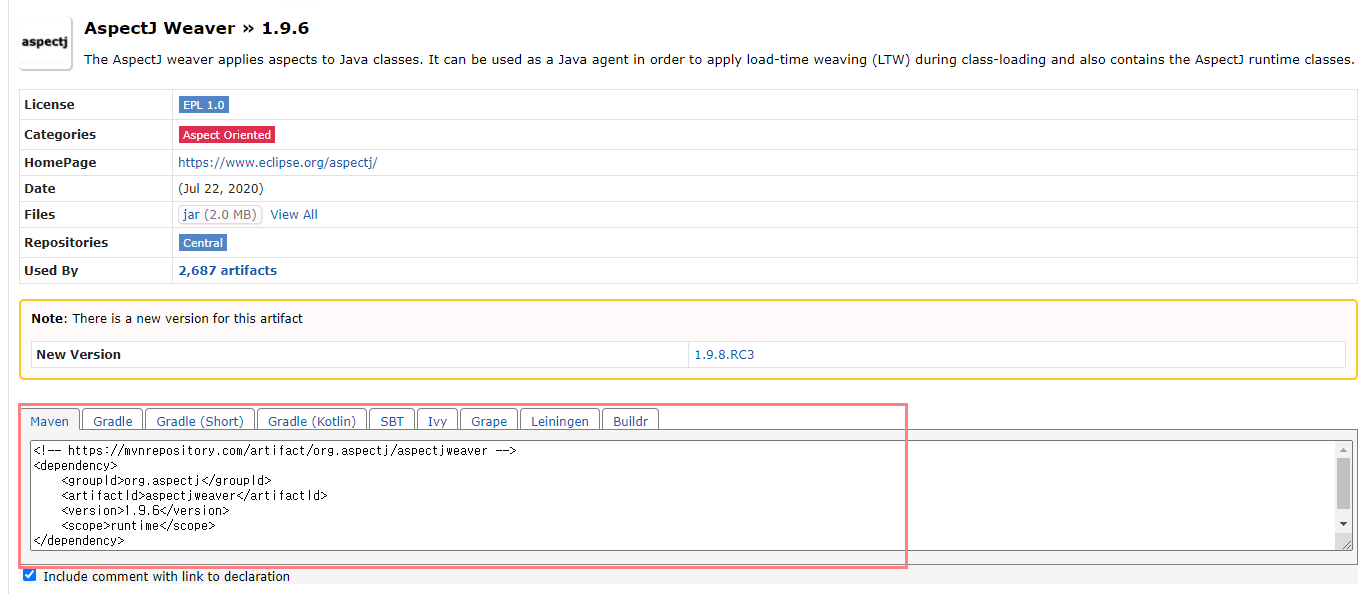Screen dimensions: 1368x594
Task: Click the snippet scrollbar up arrow
Action: coord(1343,451)
